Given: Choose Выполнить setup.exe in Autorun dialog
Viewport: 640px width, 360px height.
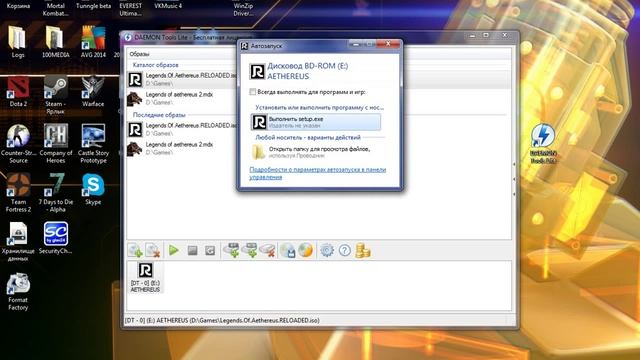Looking at the screenshot, I should click(316, 122).
